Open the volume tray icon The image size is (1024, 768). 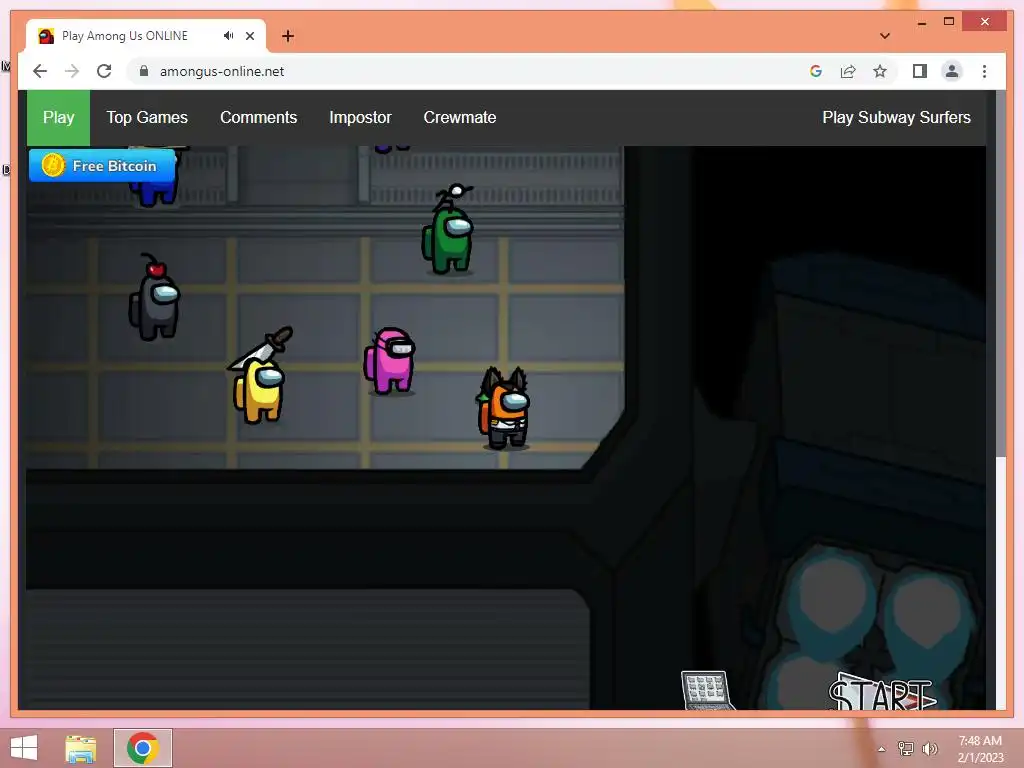point(929,748)
